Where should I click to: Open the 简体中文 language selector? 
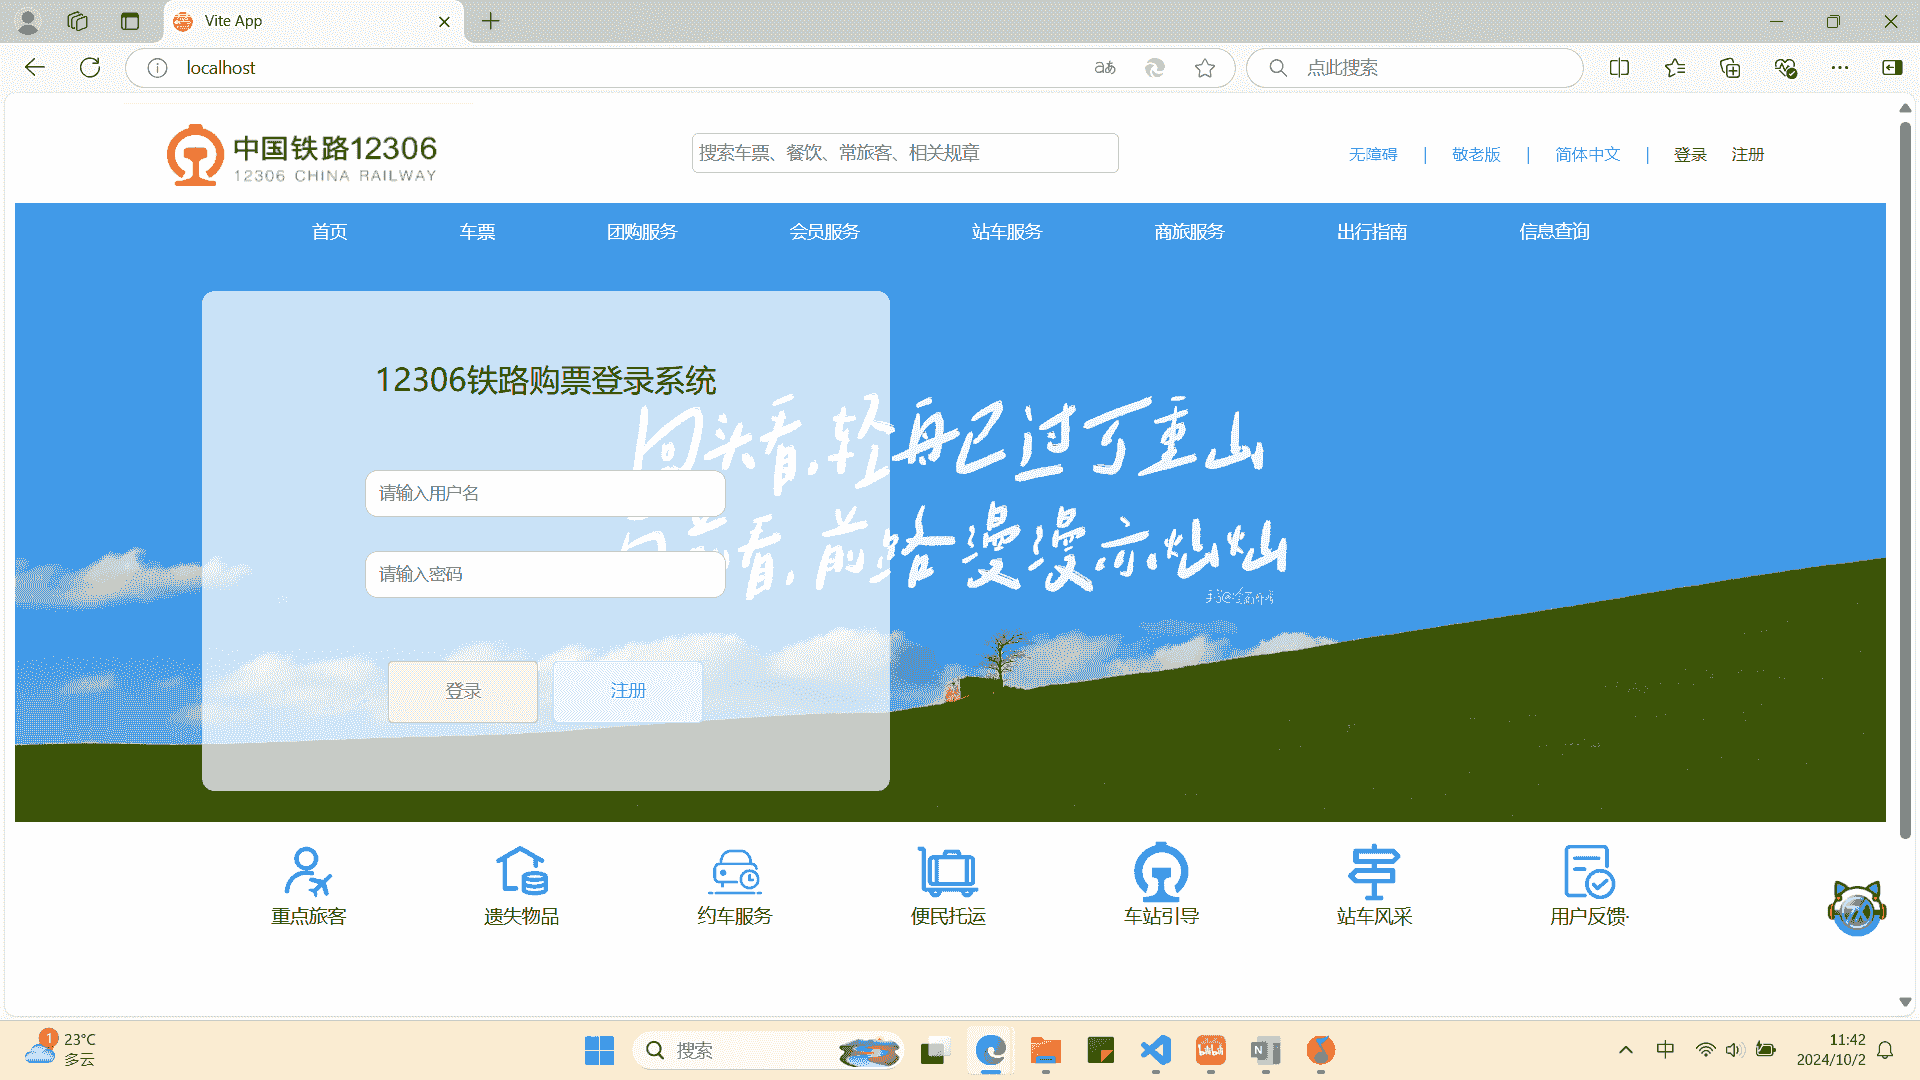pyautogui.click(x=1587, y=155)
